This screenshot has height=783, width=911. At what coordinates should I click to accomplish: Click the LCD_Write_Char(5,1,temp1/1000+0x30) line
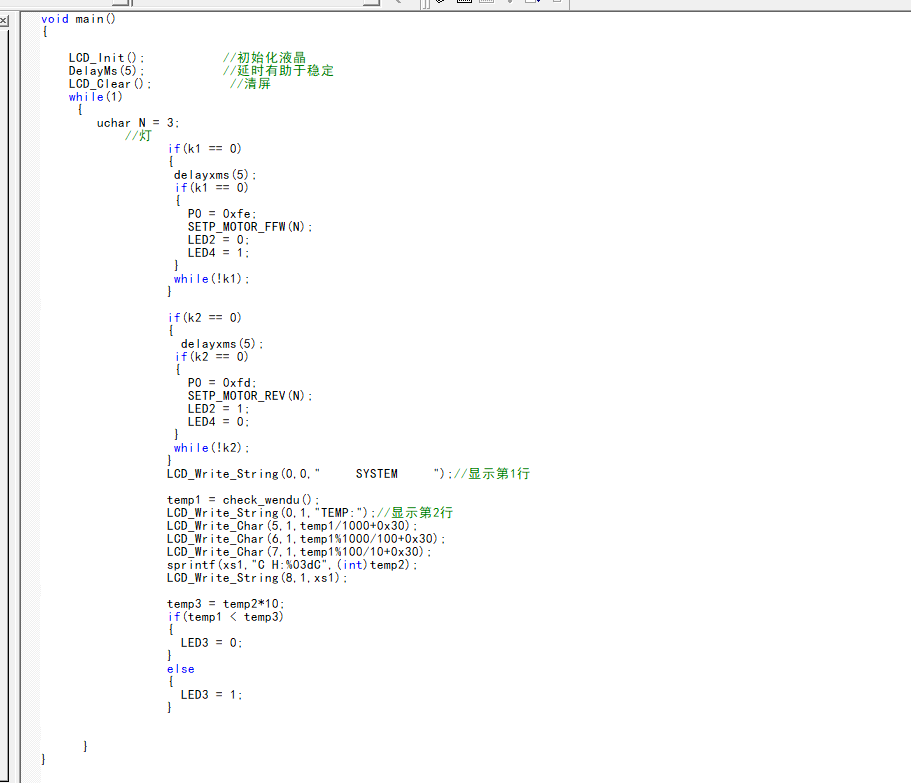[x=292, y=526]
